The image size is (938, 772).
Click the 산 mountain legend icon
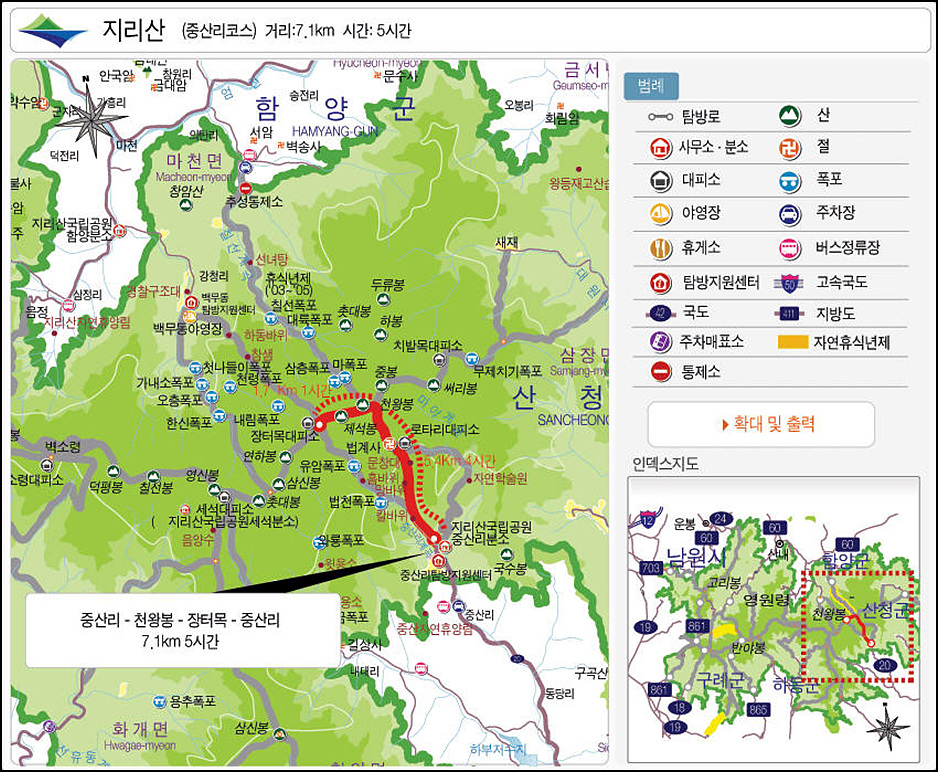pos(790,115)
